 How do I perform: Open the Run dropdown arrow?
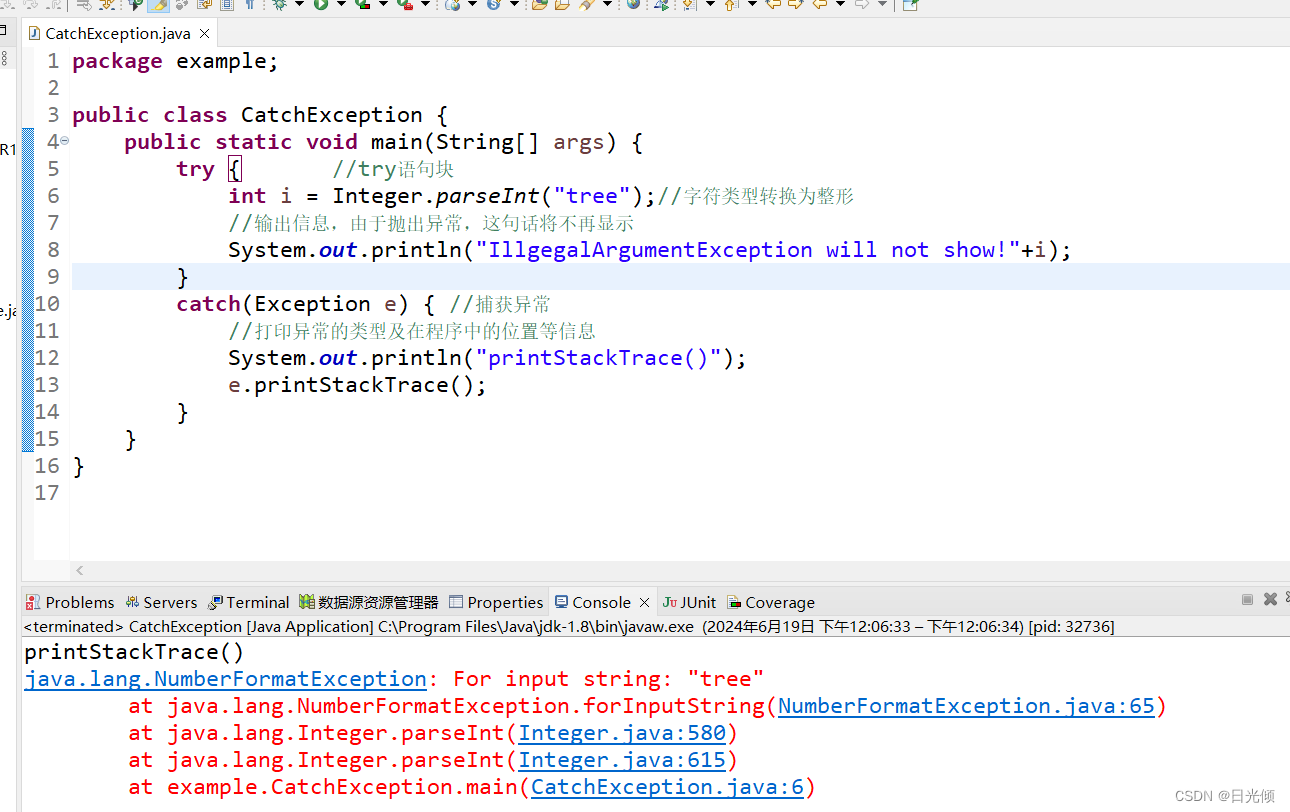pyautogui.click(x=340, y=5)
